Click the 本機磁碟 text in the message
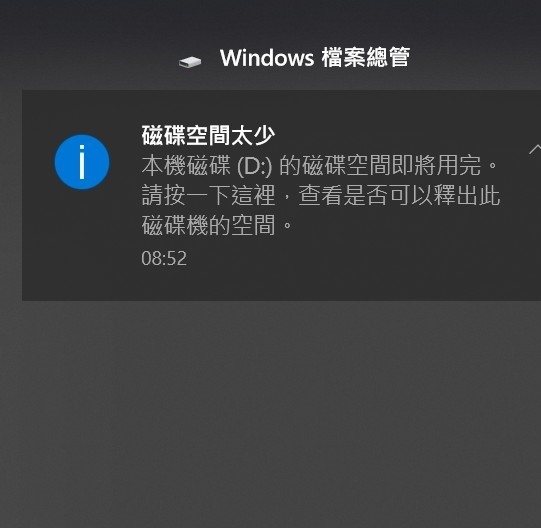 186,166
